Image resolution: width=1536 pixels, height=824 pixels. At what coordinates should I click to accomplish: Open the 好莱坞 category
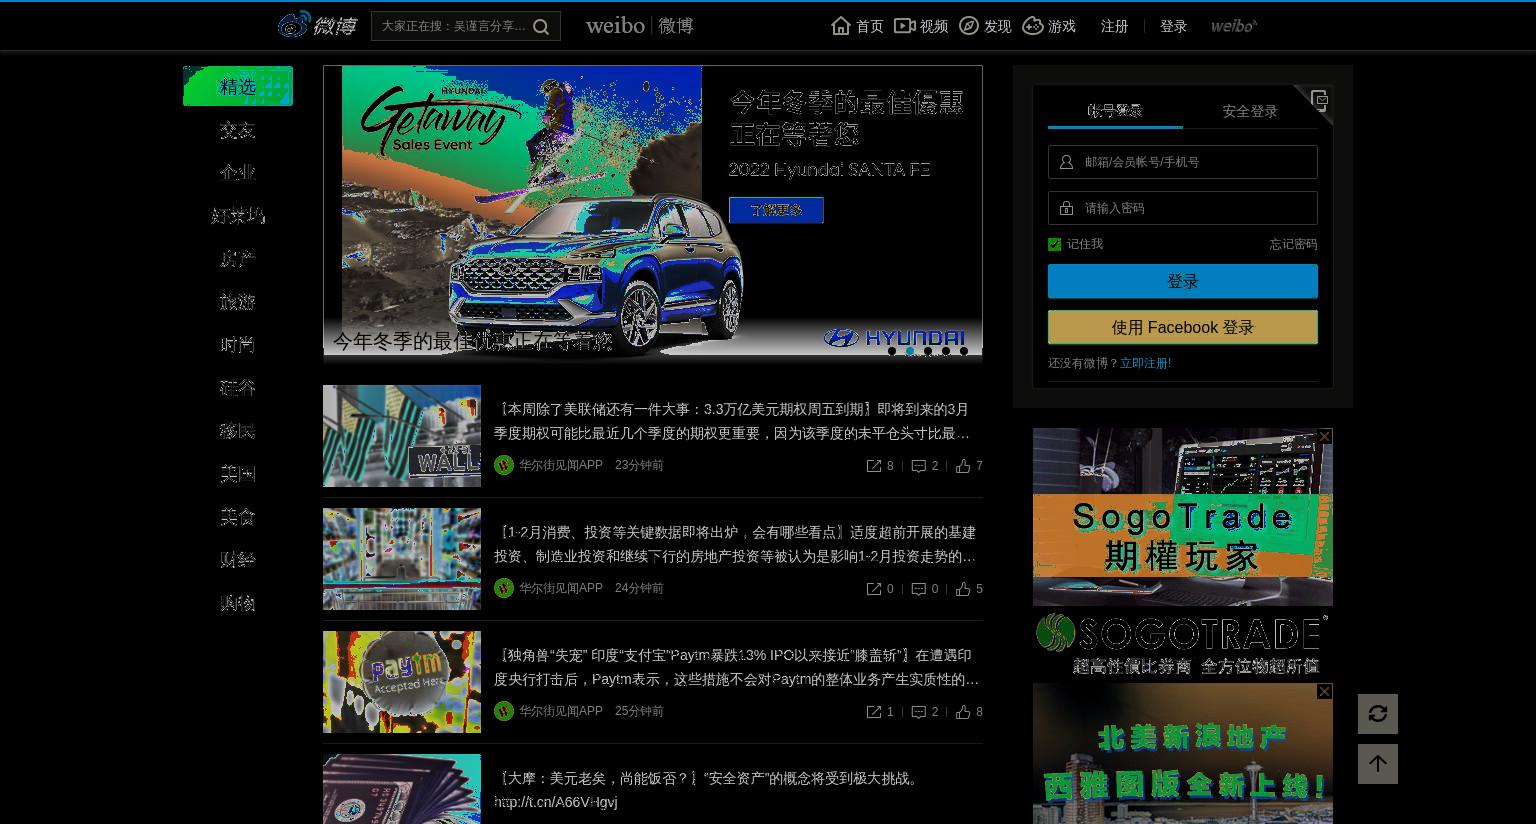[238, 216]
